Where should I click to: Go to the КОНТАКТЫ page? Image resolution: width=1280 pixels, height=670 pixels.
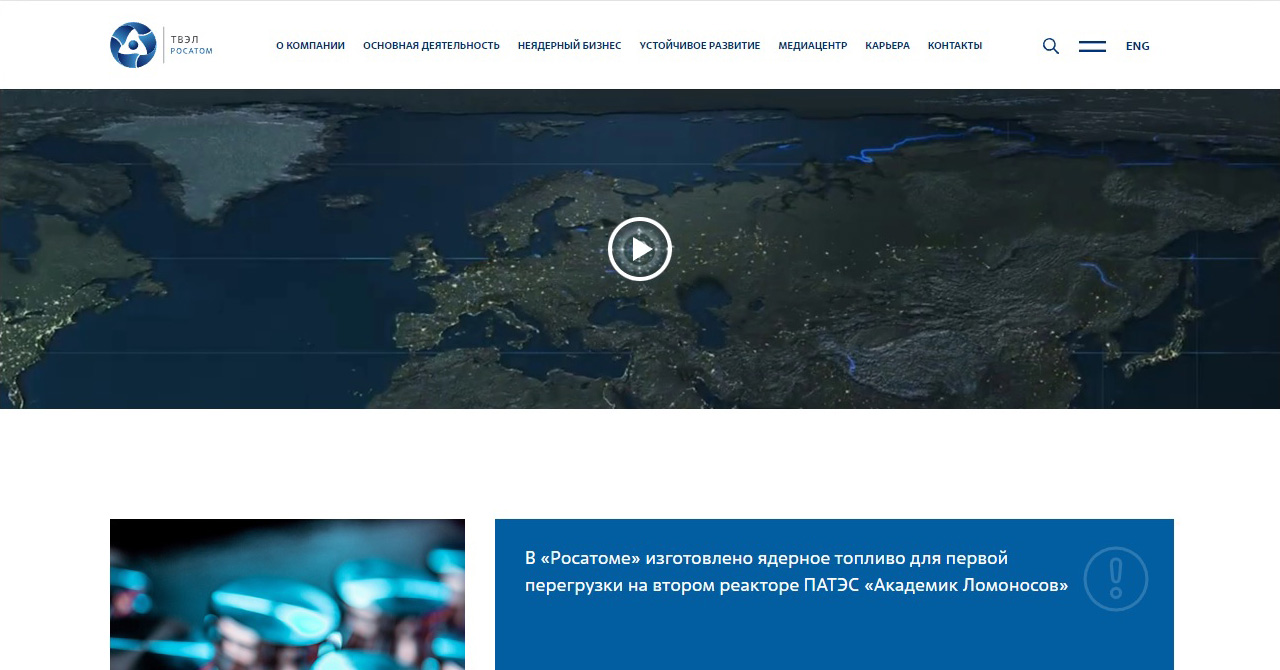pyautogui.click(x=954, y=46)
